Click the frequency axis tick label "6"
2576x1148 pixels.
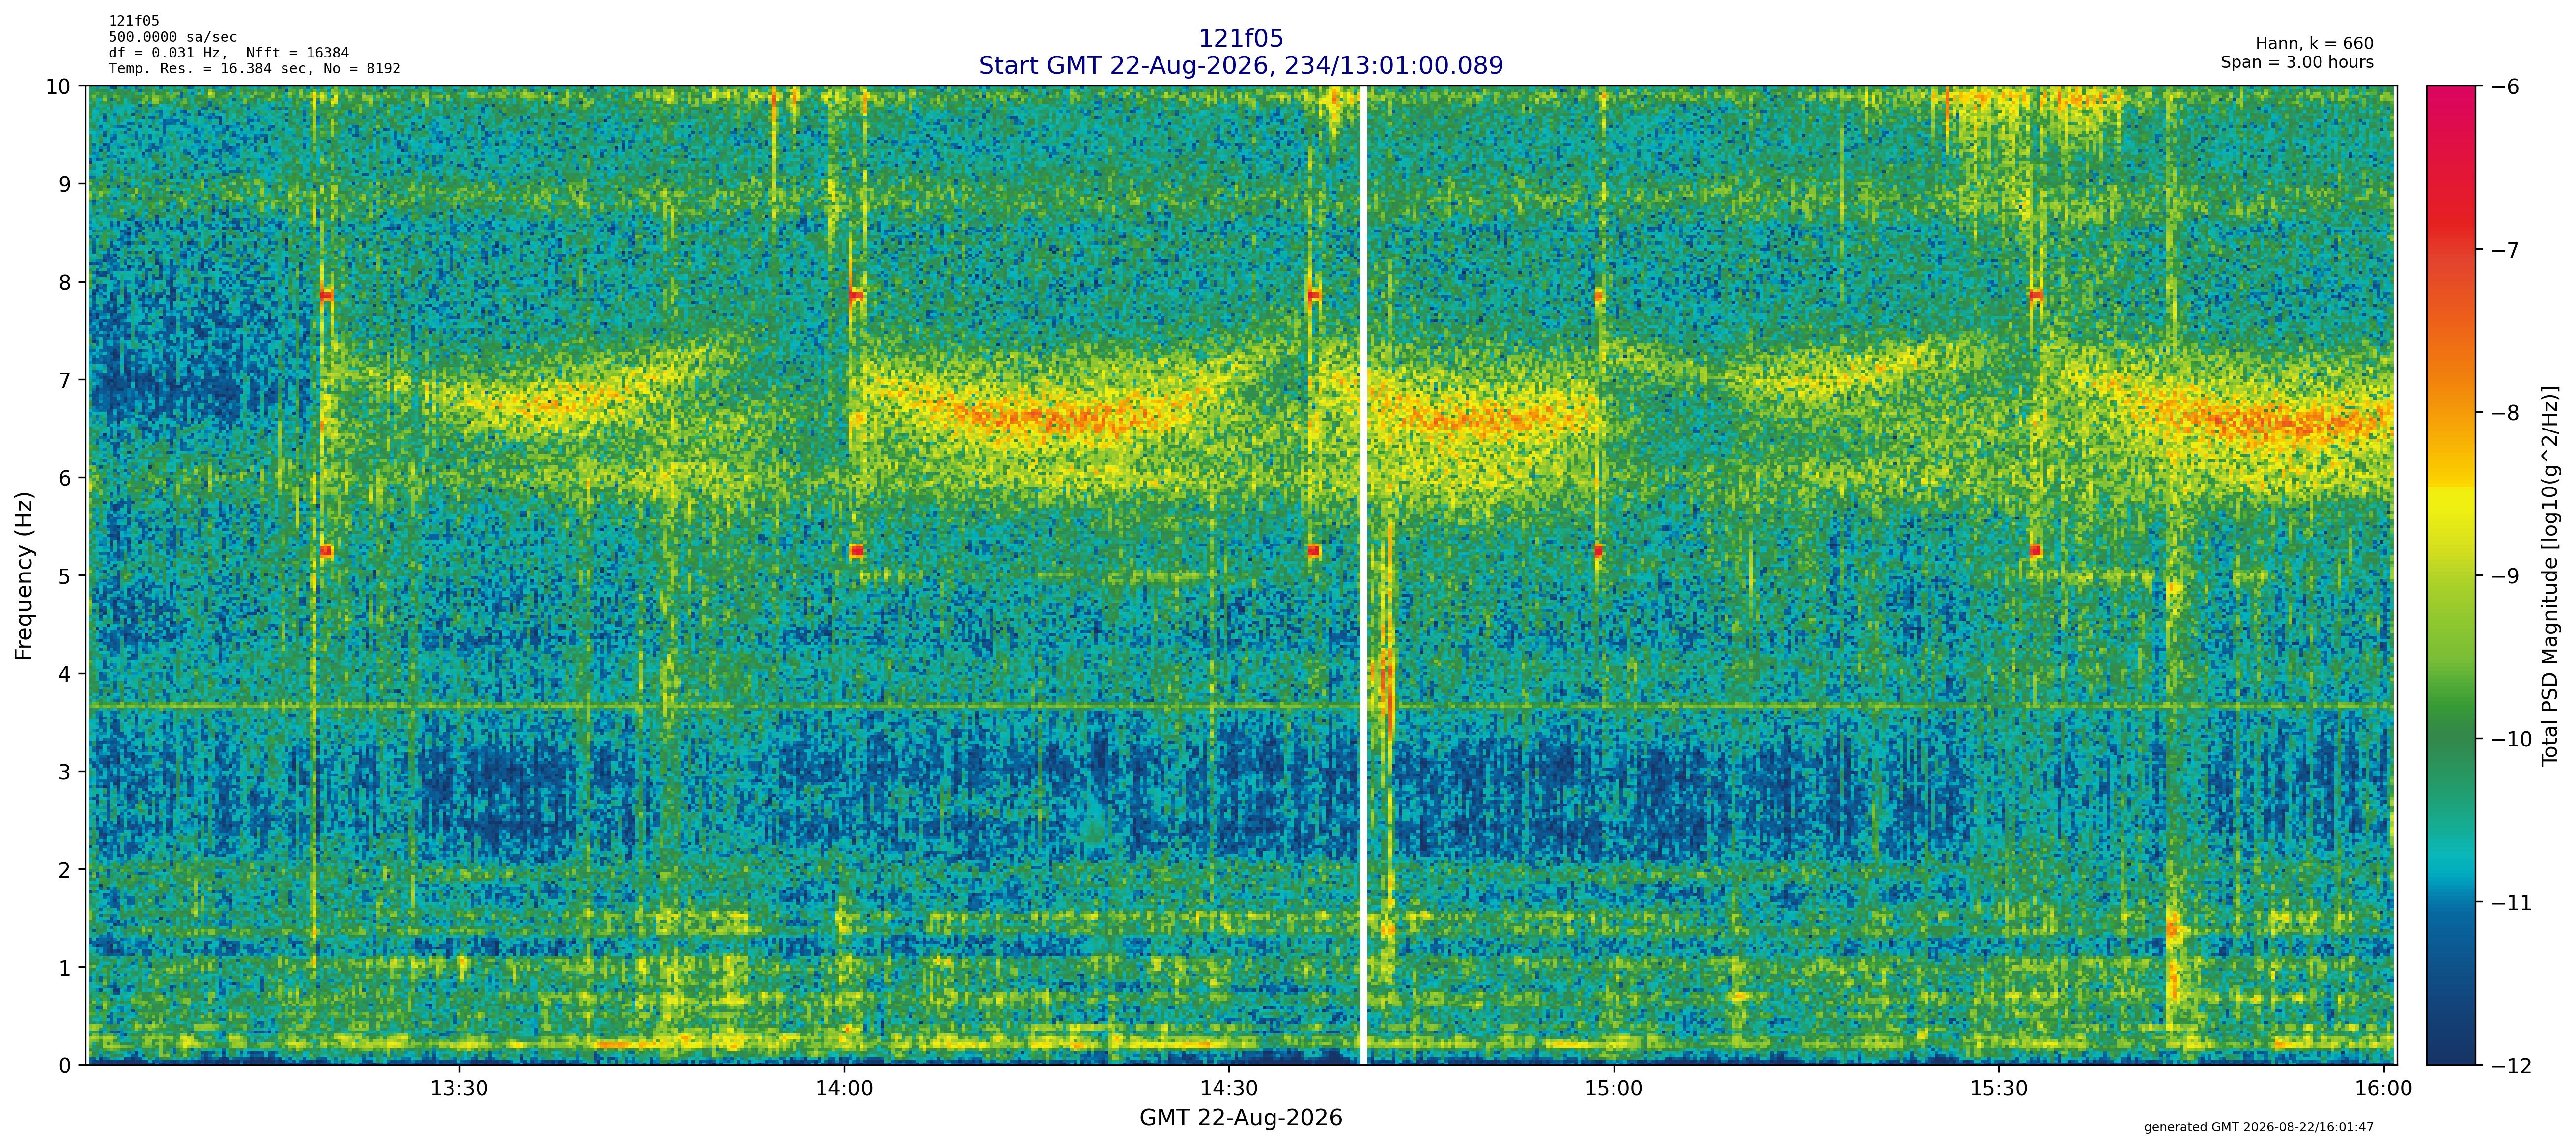(x=66, y=478)
